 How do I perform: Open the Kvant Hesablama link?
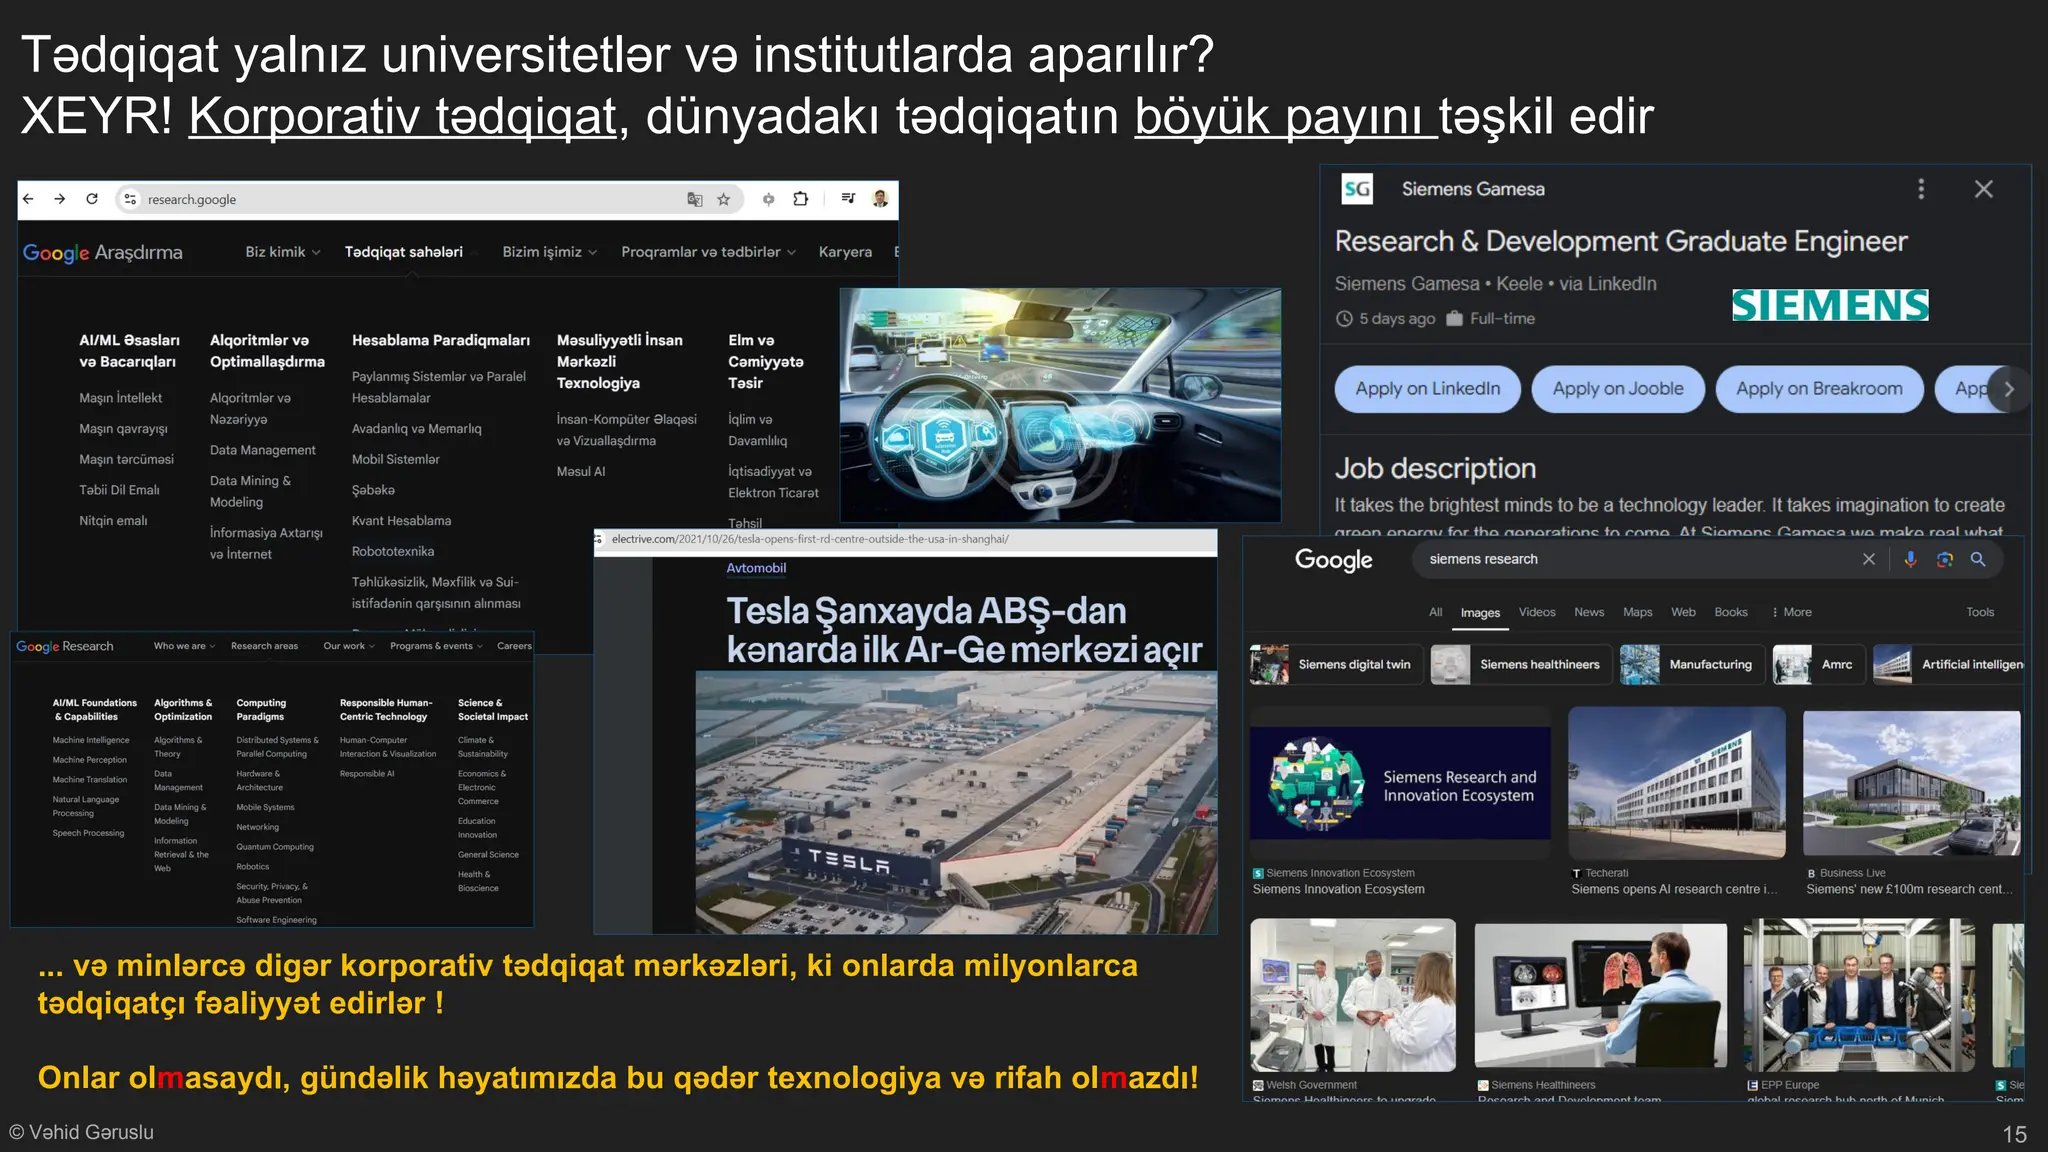point(401,521)
